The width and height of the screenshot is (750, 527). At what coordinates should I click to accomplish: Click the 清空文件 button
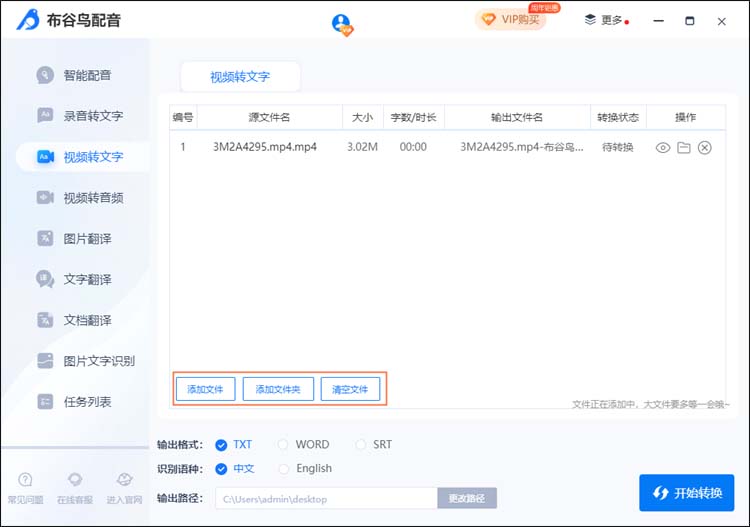350,389
